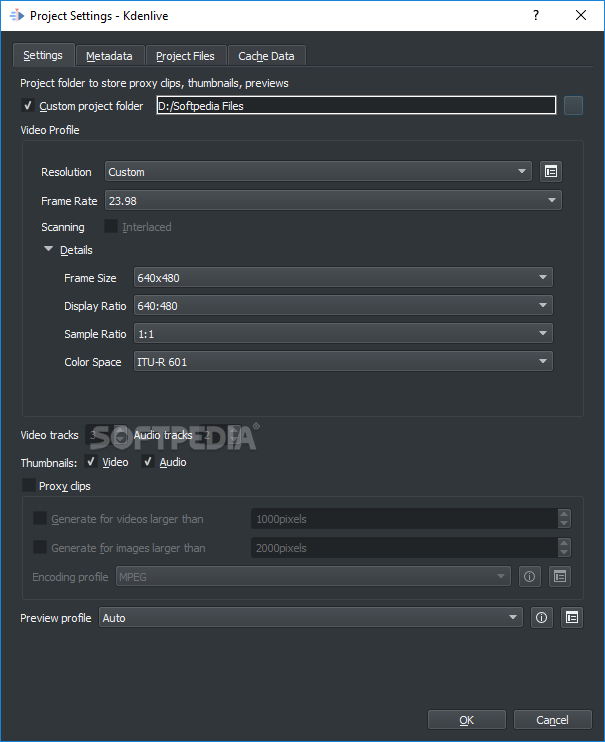Open the Frame Rate dropdown showing 23.98
This screenshot has height=742, width=605.
(333, 201)
